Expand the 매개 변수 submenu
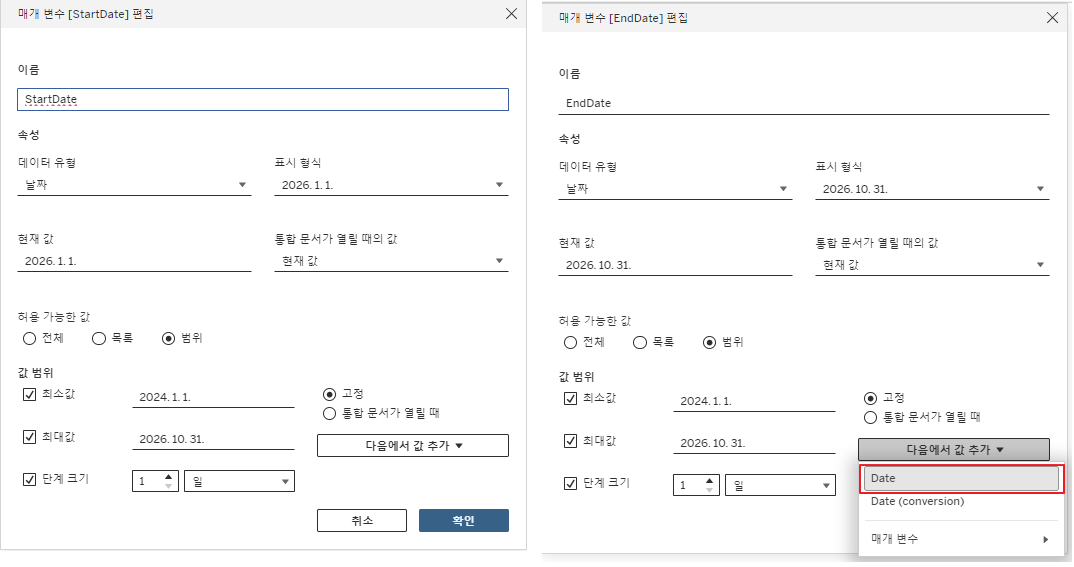This screenshot has width=1074, height=567. click(961, 539)
